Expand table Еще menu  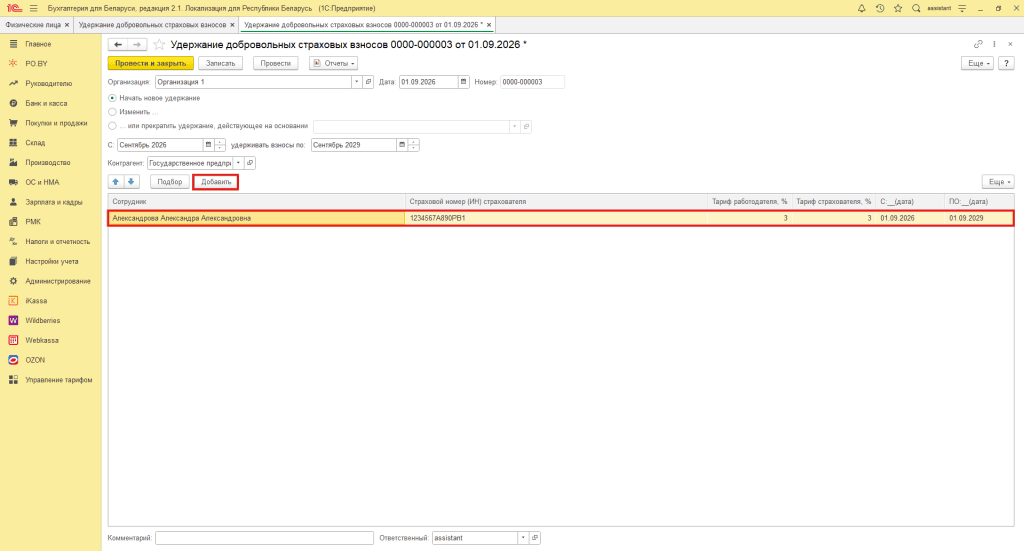(x=998, y=182)
